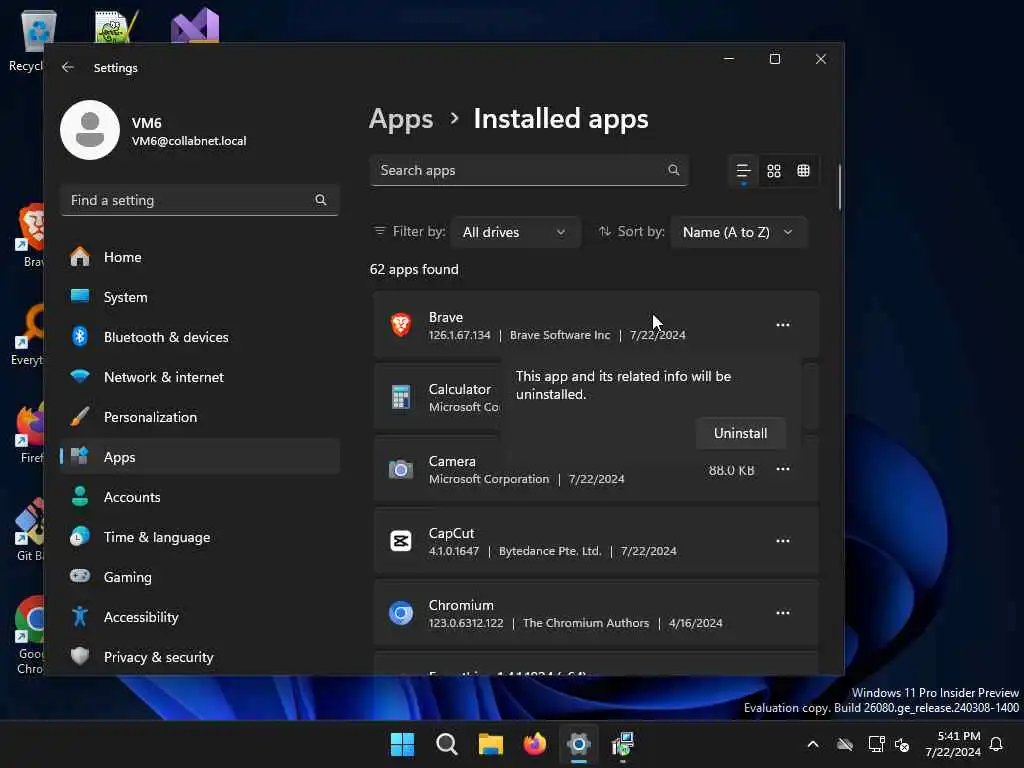Click the Chromium app icon in list
This screenshot has width=1024, height=768.
click(x=401, y=613)
